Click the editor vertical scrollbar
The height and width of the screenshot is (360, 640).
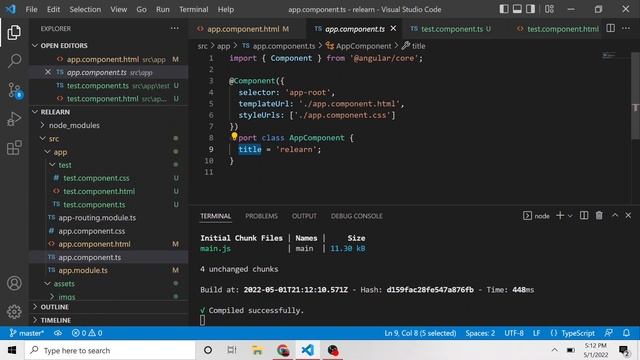(635, 96)
